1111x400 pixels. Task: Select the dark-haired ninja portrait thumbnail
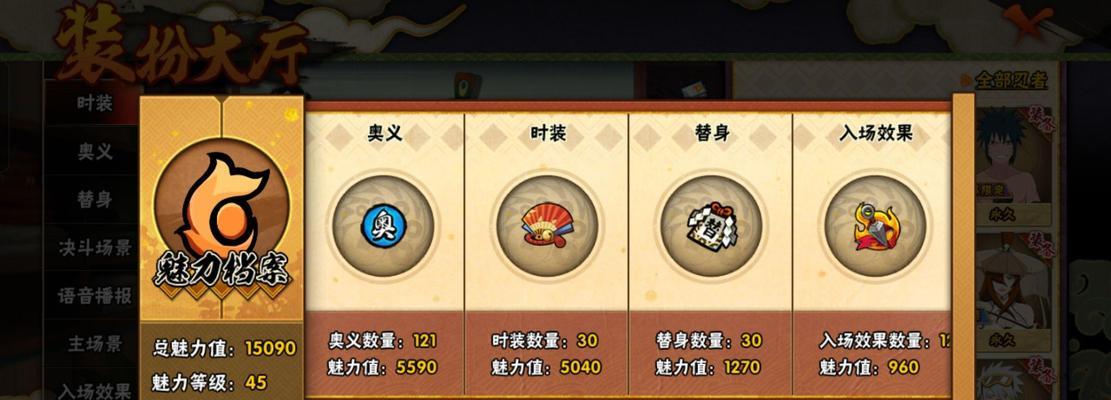coord(1014,164)
